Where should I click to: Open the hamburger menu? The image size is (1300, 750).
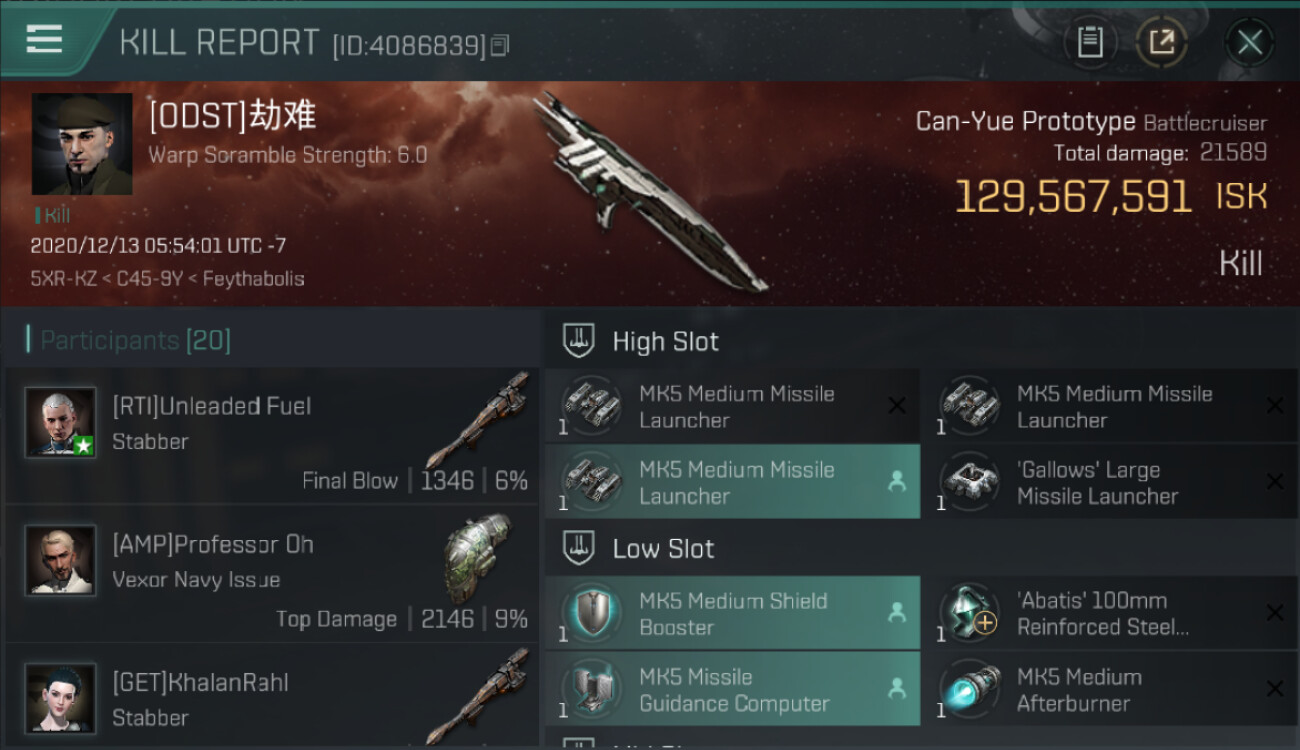coord(44,40)
